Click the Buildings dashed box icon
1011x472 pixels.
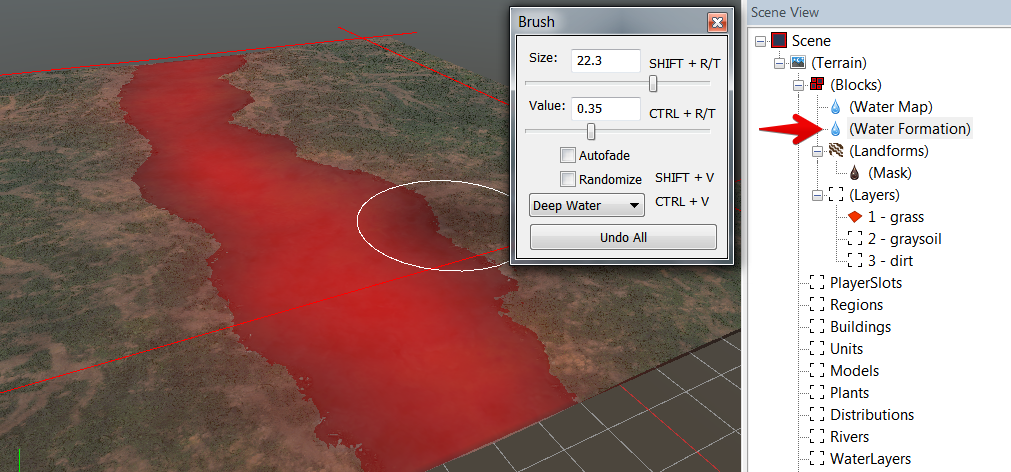(x=818, y=326)
